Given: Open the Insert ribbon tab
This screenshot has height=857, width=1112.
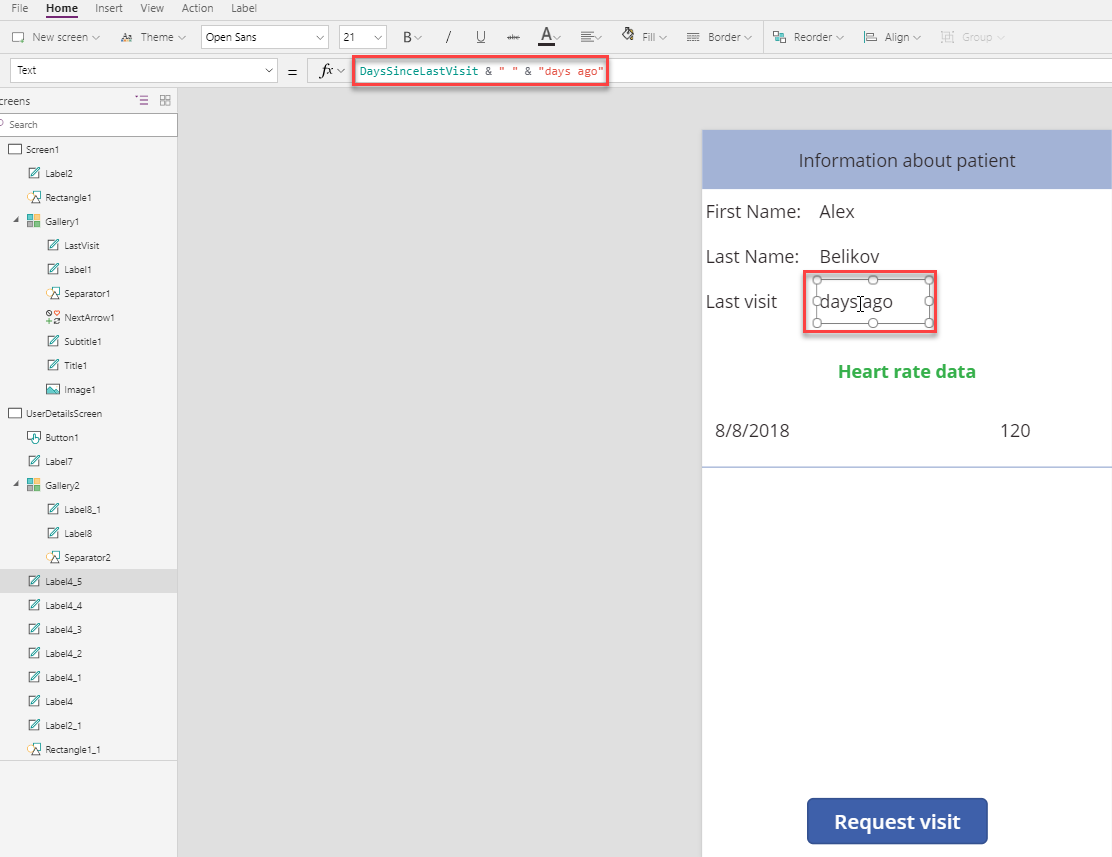Looking at the screenshot, I should tap(109, 9).
